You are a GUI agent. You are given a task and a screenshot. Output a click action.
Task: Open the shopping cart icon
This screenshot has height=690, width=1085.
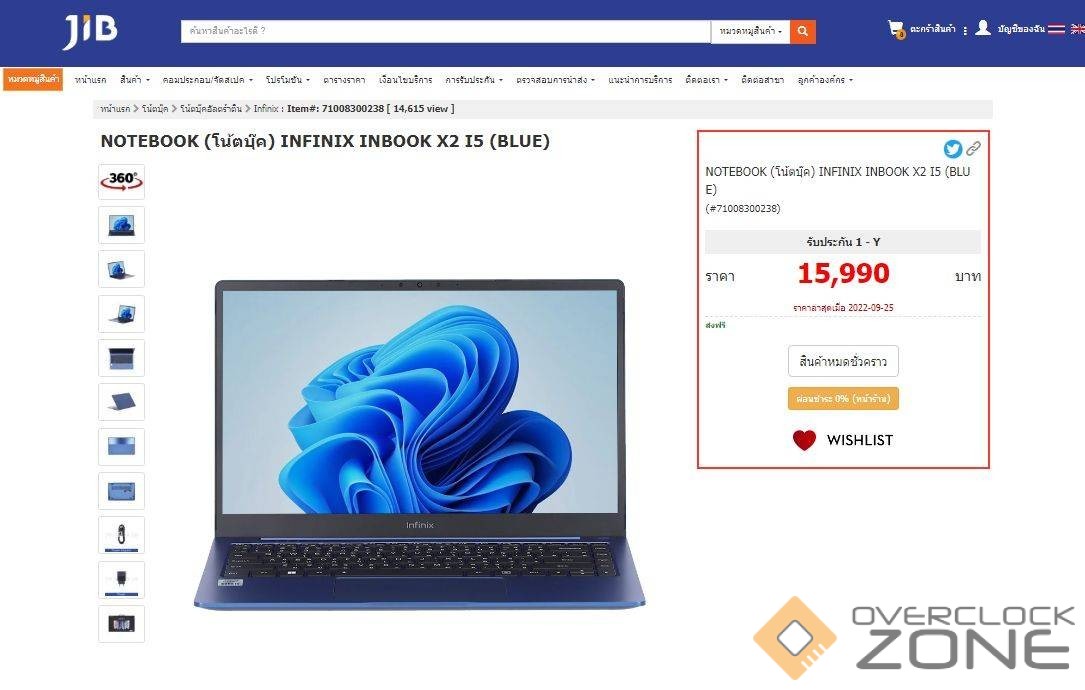896,29
